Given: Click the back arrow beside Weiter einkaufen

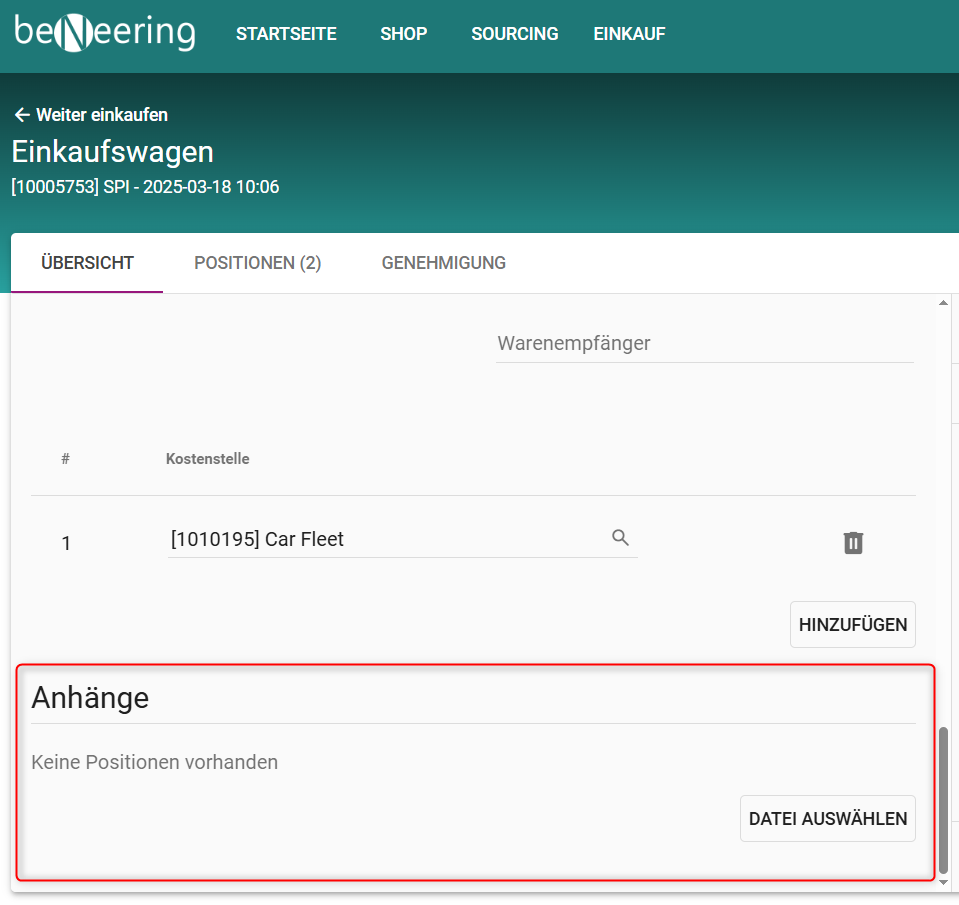Looking at the screenshot, I should (21, 115).
